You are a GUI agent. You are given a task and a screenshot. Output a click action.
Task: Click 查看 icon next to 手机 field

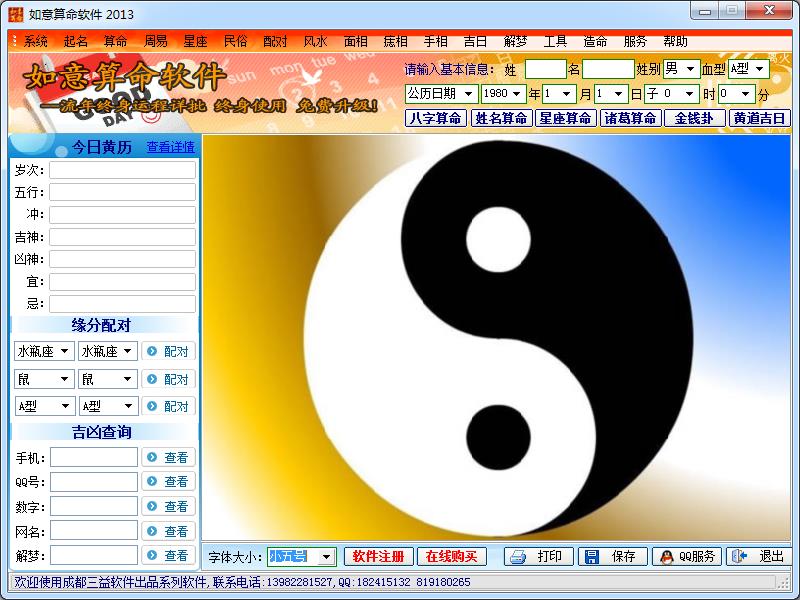click(x=152, y=458)
